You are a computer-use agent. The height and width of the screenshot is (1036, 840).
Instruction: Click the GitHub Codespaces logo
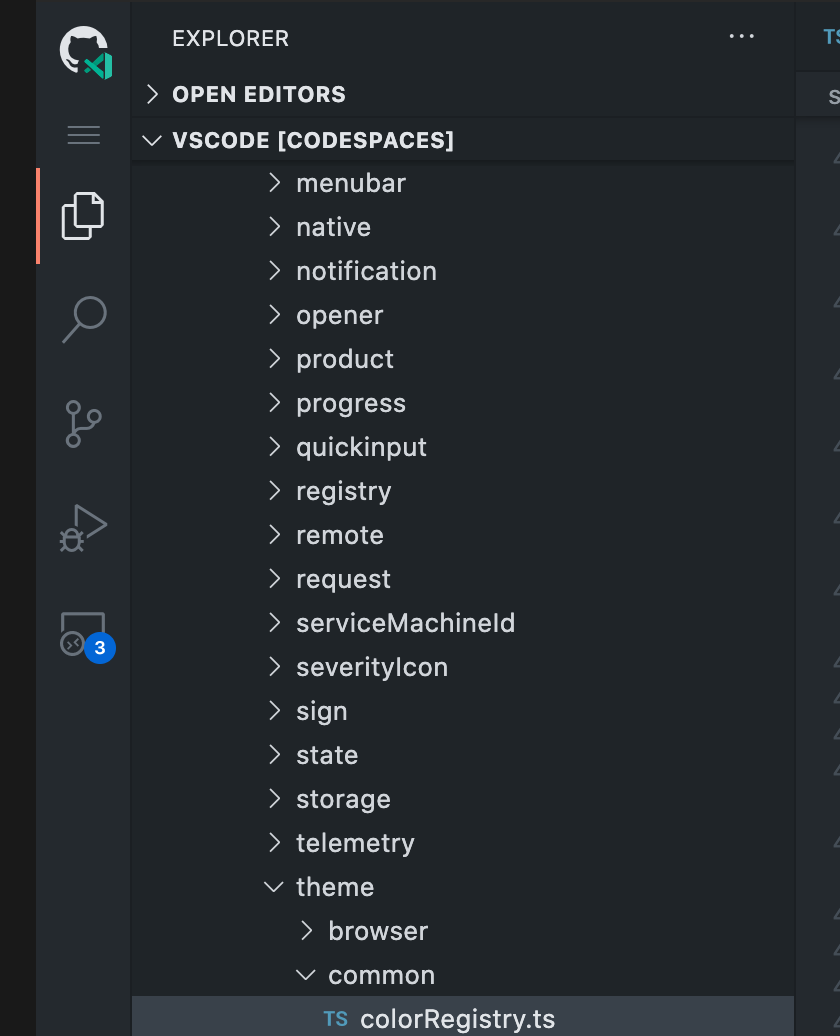84,50
